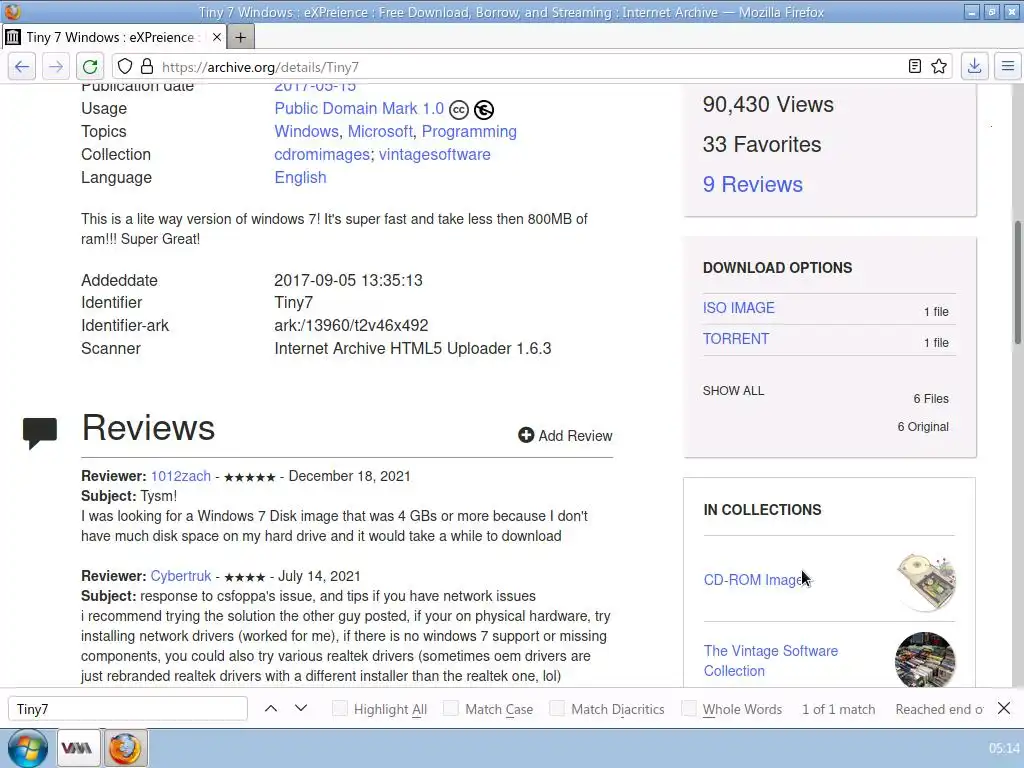
Task: Jump to previous find match arrow
Action: tap(271, 709)
